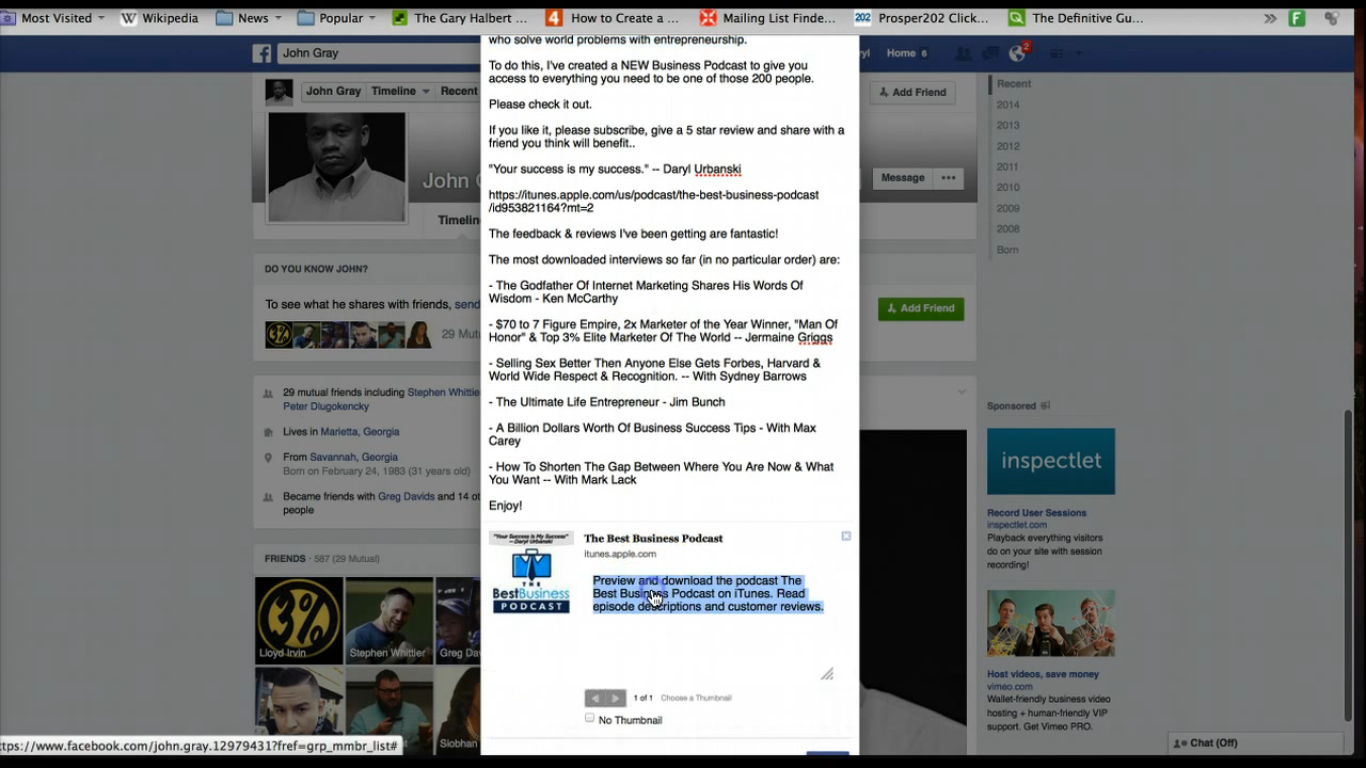Open the Facebook friend requests icon
Image resolution: width=1366 pixels, height=768 pixels.
pos(963,53)
